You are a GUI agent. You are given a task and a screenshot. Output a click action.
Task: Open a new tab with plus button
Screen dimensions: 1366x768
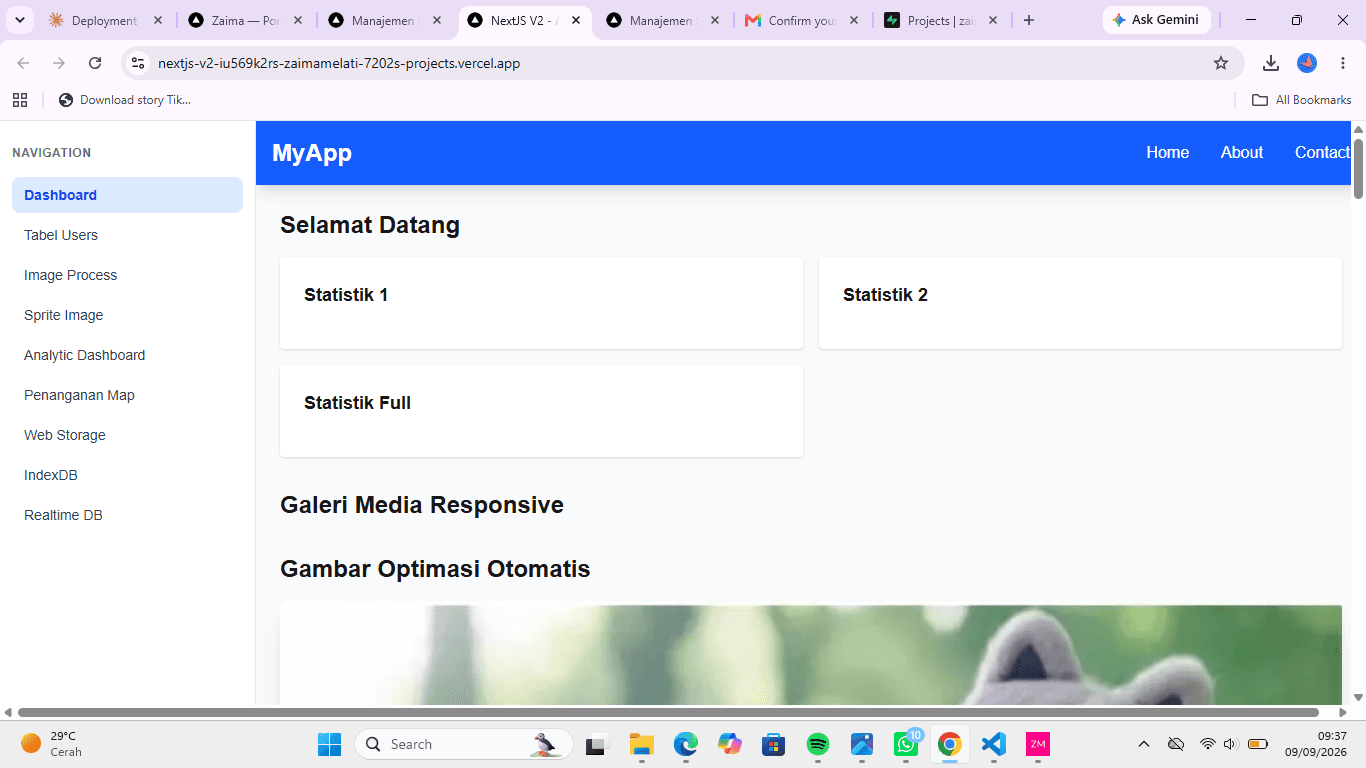click(1029, 20)
